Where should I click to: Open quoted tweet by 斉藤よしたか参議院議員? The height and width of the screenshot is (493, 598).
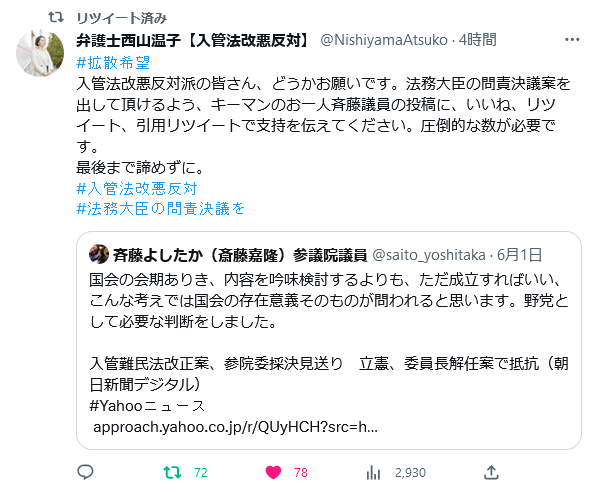point(329,340)
